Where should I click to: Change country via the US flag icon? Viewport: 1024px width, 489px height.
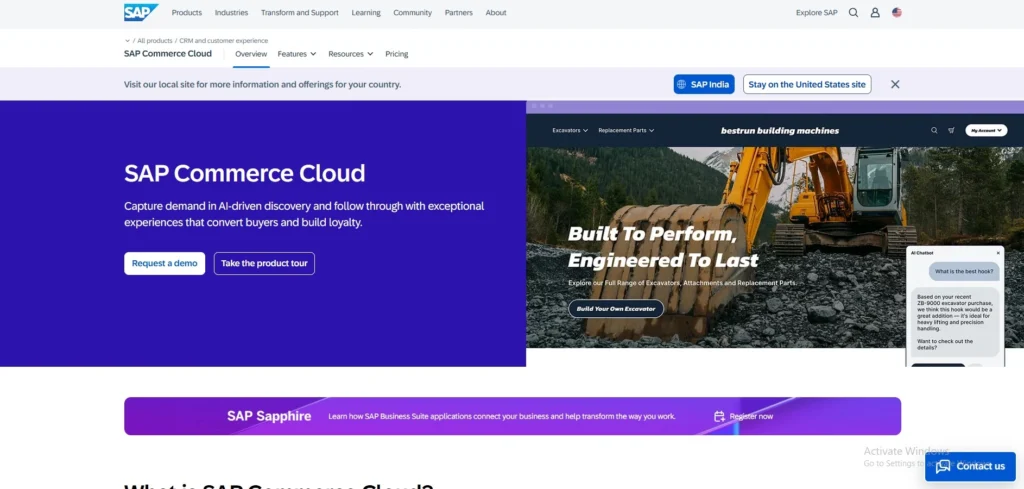(x=897, y=12)
